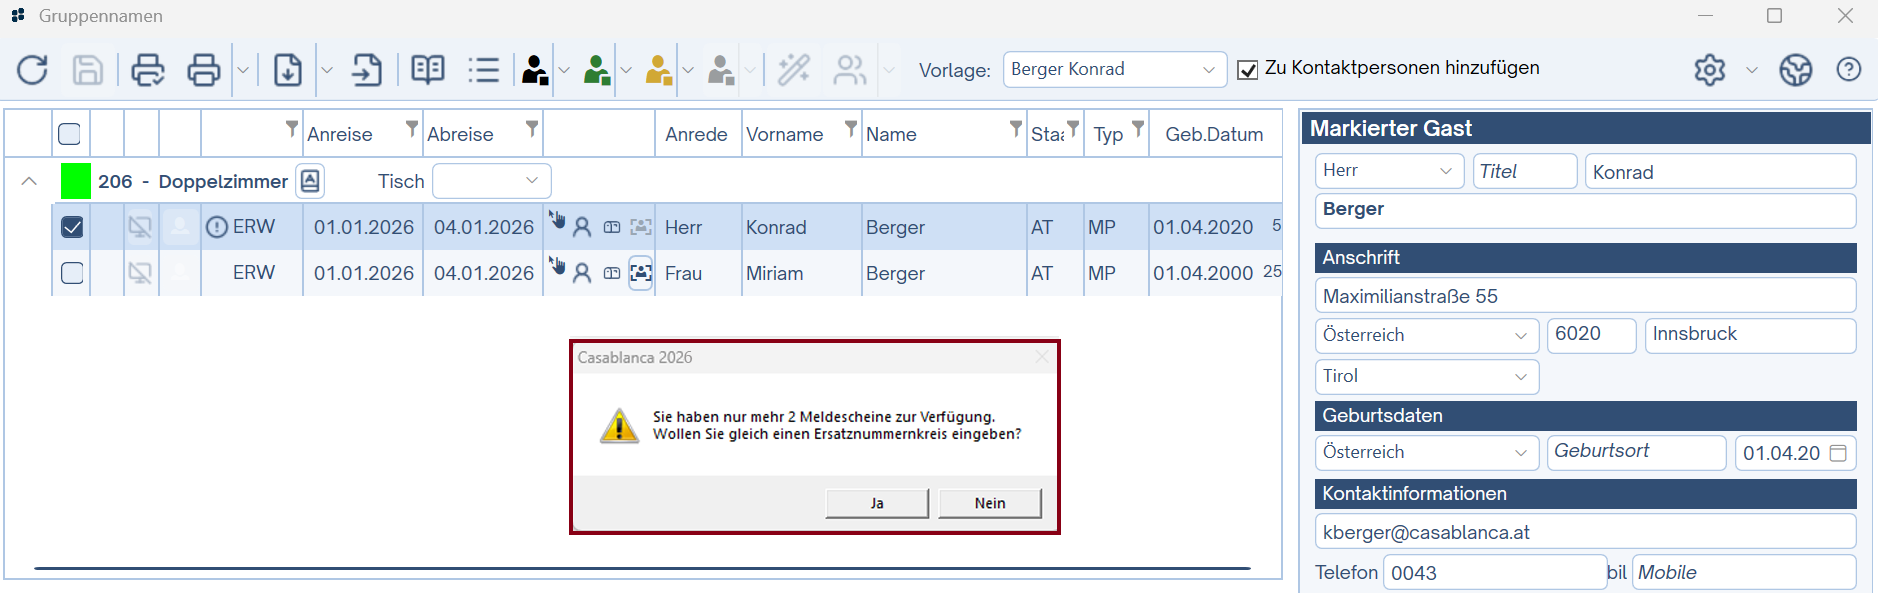Click the horizontal scrollbar below the table
Screen dimensions: 1878x593
pyautogui.click(x=642, y=568)
